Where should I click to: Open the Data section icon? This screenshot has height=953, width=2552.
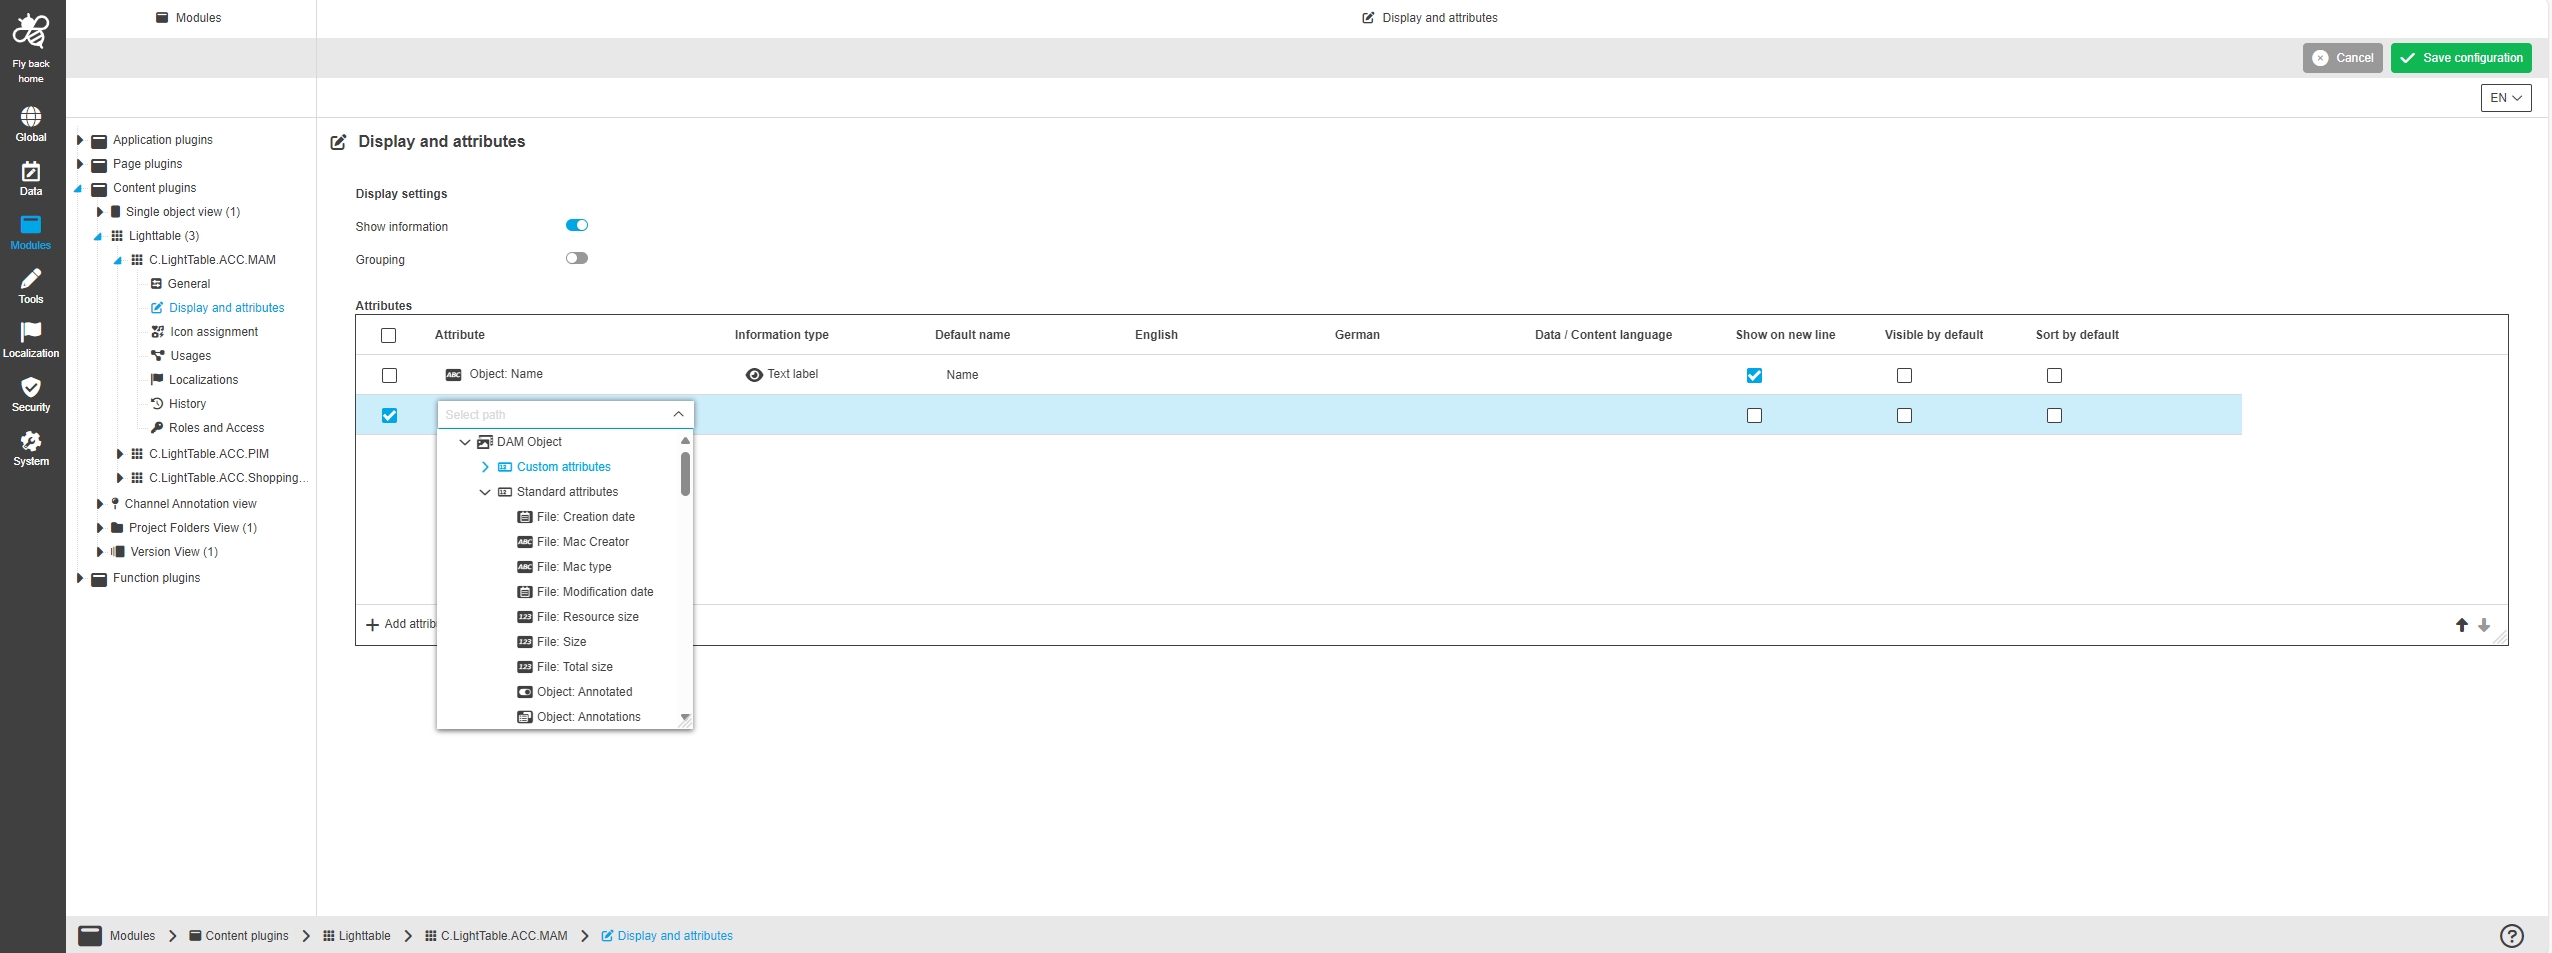tap(30, 172)
